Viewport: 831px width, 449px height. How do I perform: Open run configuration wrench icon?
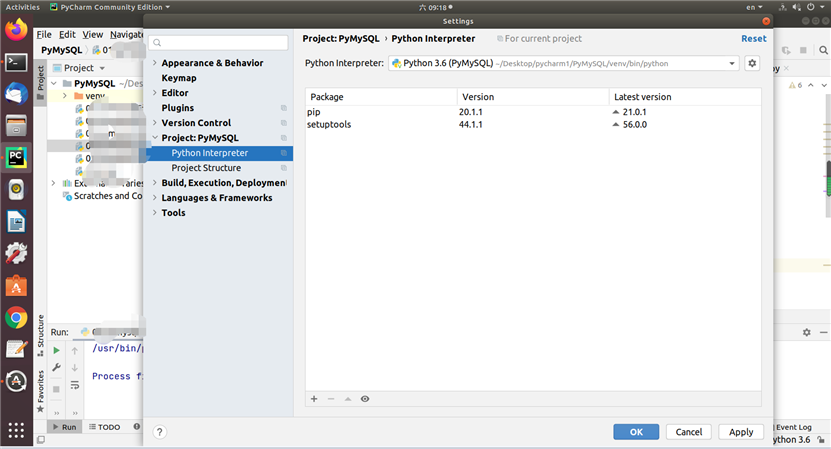56,367
